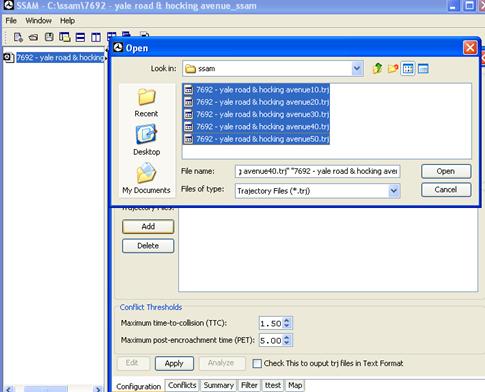Select file yale road & hocking avenue50.trj
485x392 pixels.
click(x=256, y=139)
